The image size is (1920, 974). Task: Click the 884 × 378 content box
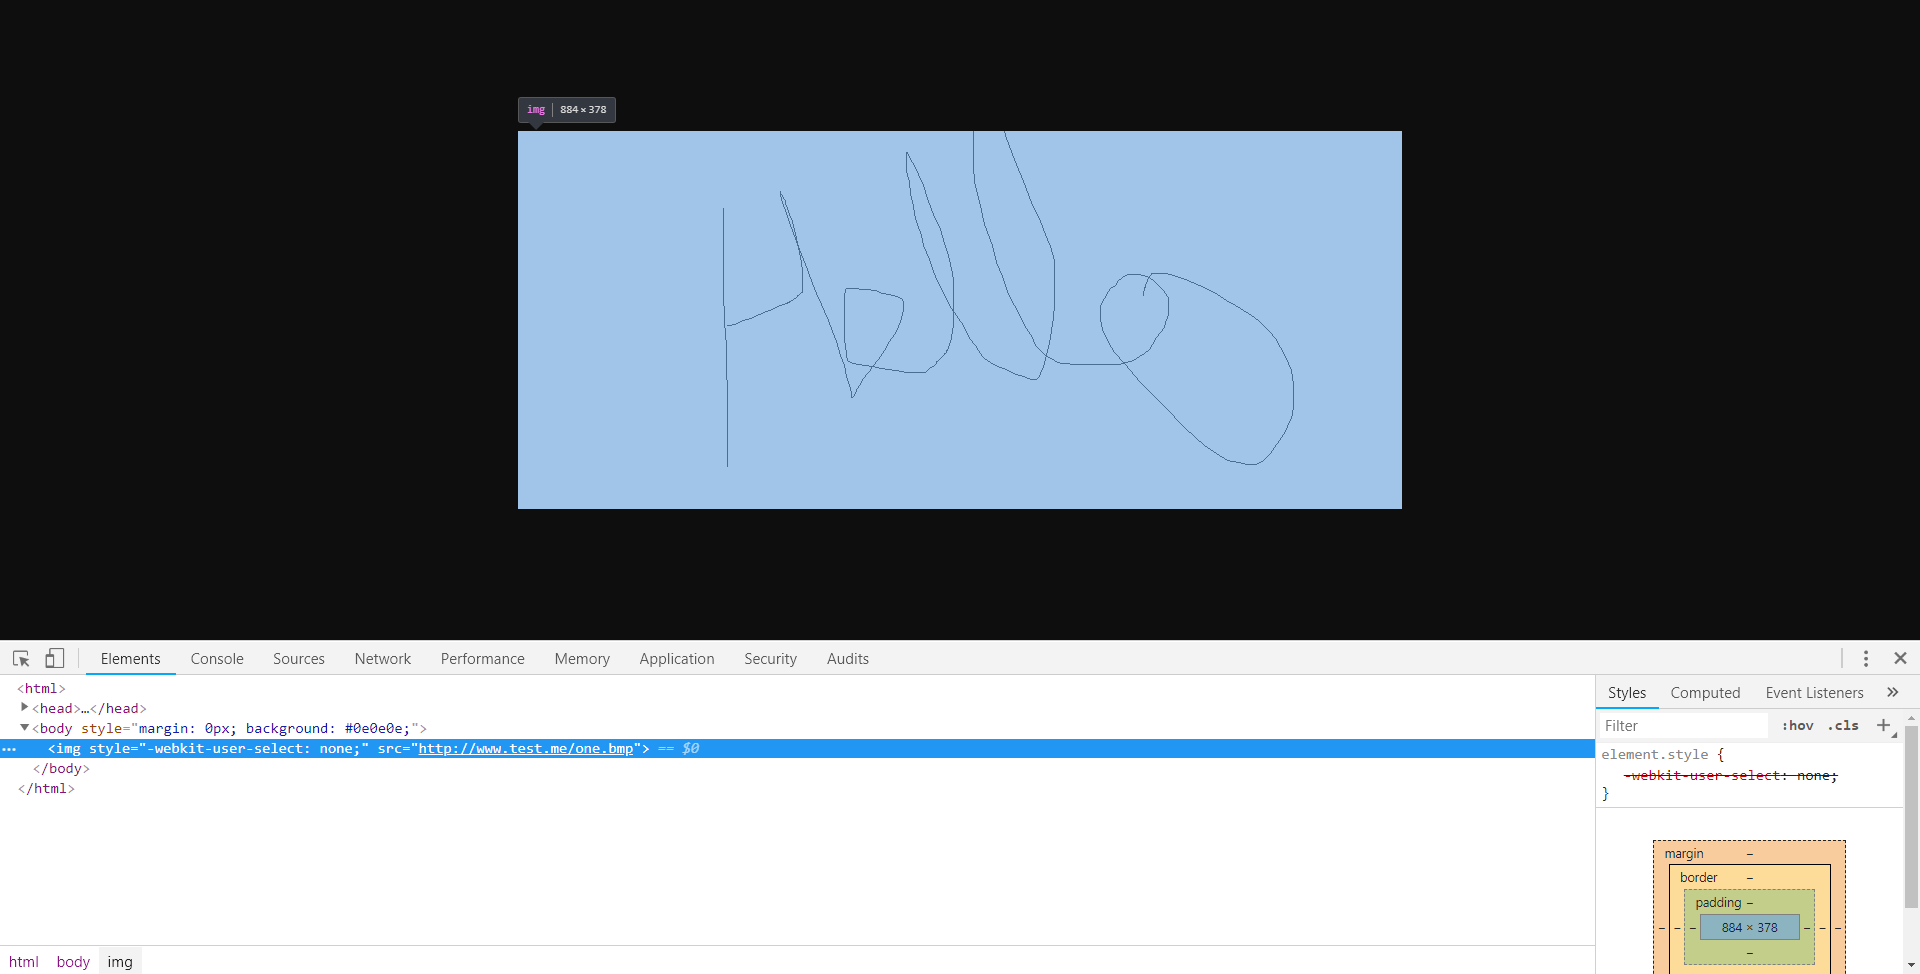pos(1749,928)
